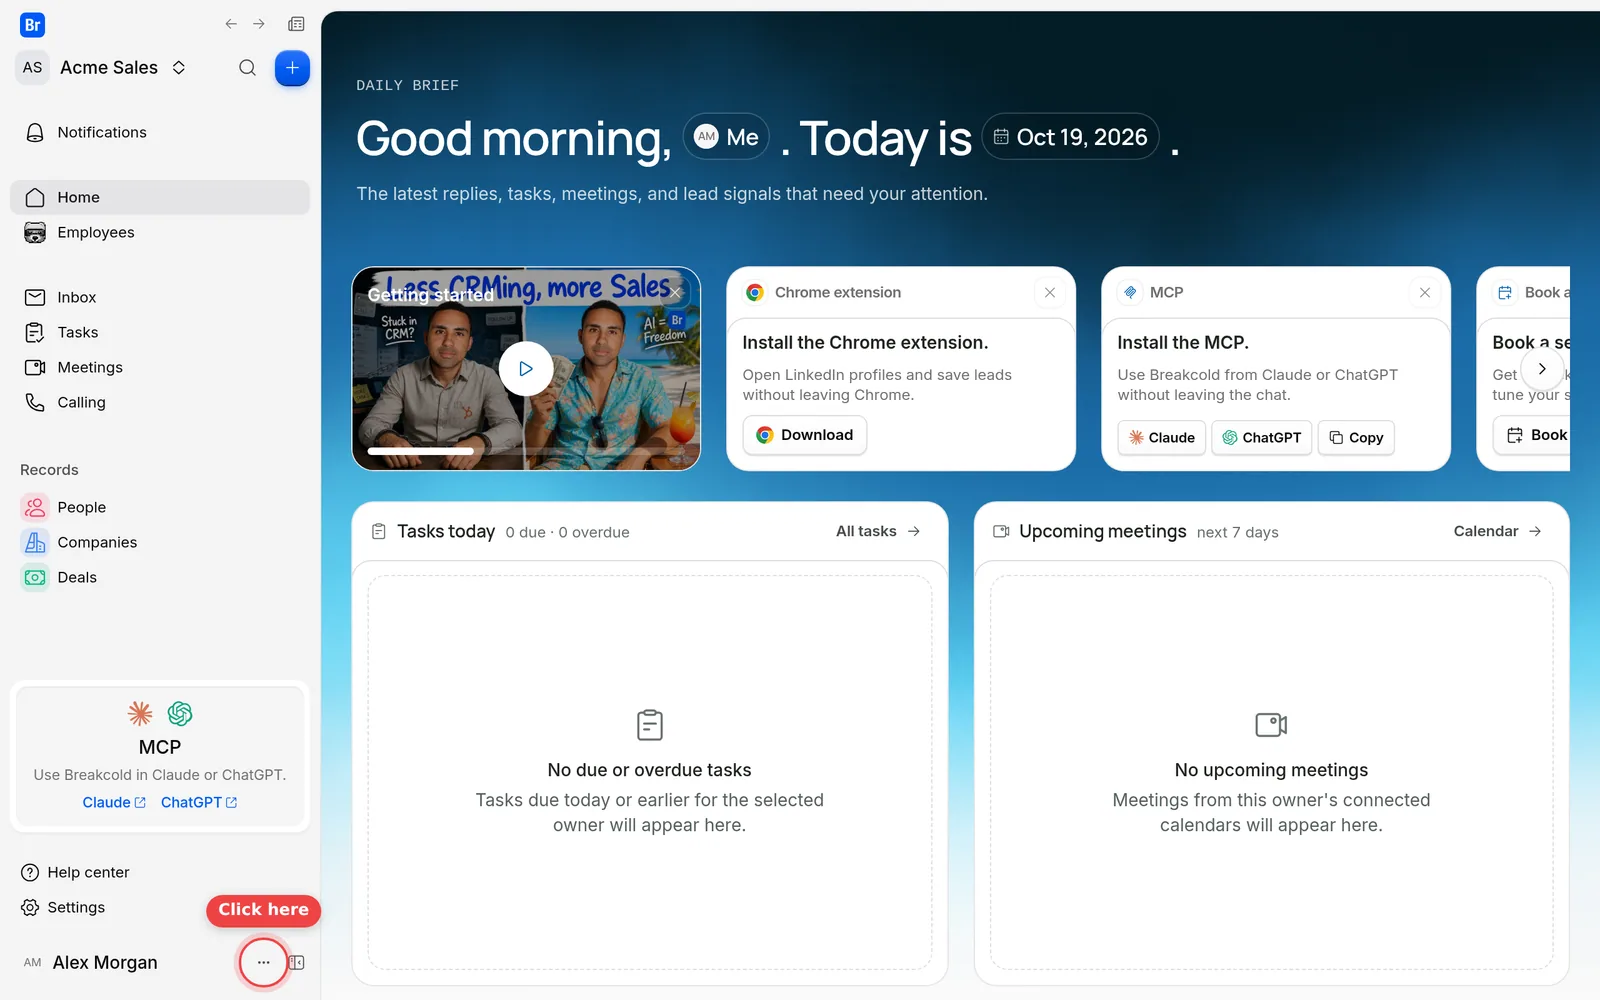Copy the MCP link

click(1356, 437)
